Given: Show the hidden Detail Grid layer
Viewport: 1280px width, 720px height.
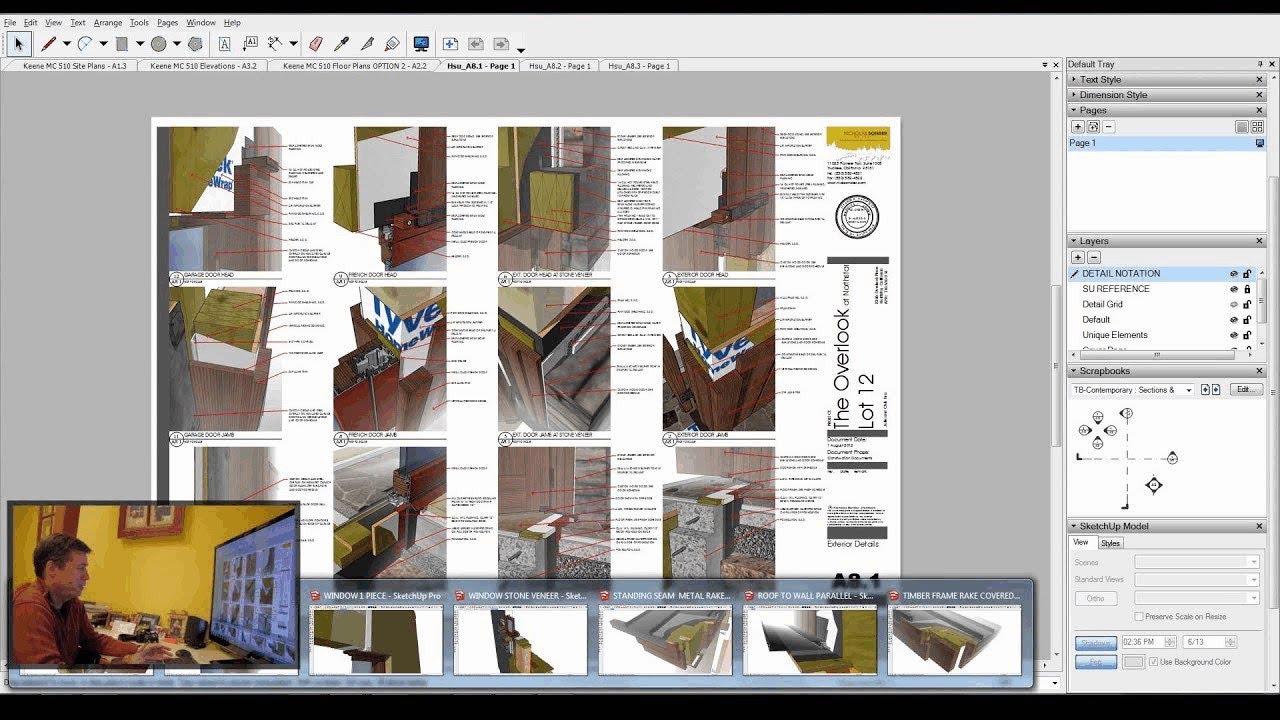Looking at the screenshot, I should point(1233,304).
